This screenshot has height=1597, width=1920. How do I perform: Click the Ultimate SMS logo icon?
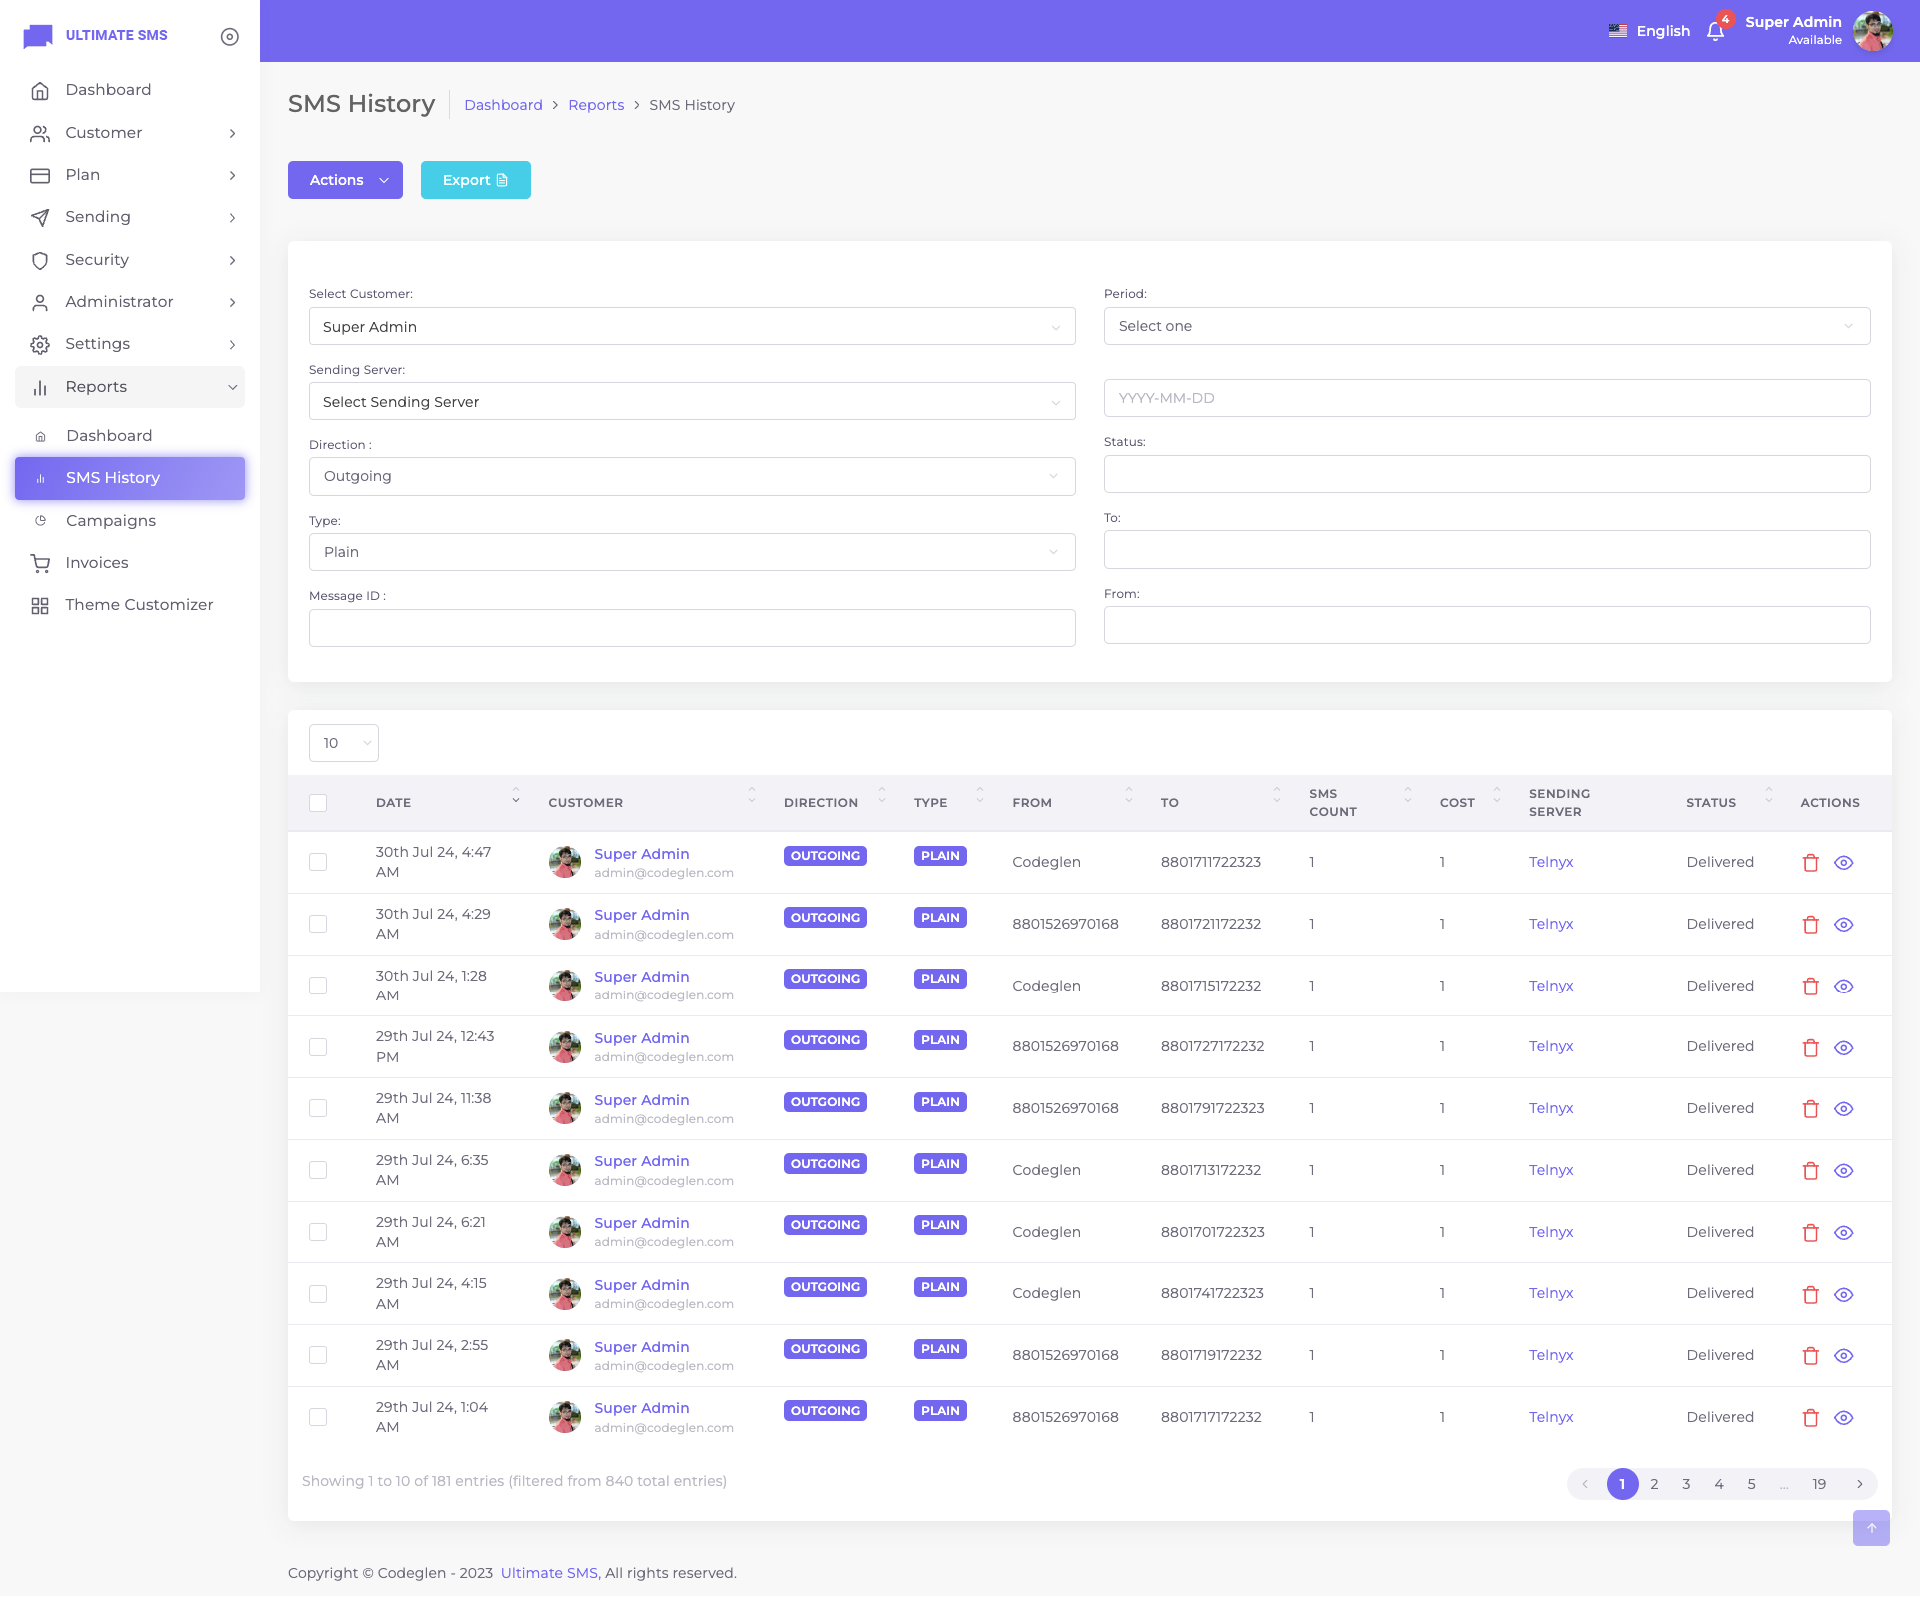pos(38,36)
